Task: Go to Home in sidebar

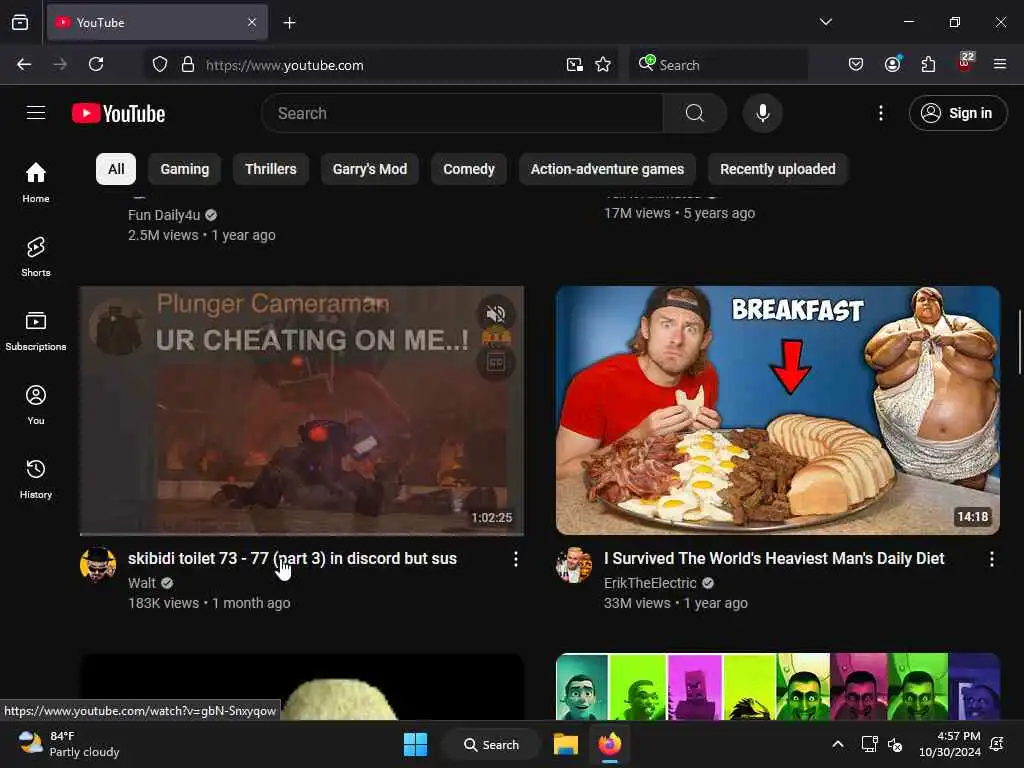Action: coord(36,182)
